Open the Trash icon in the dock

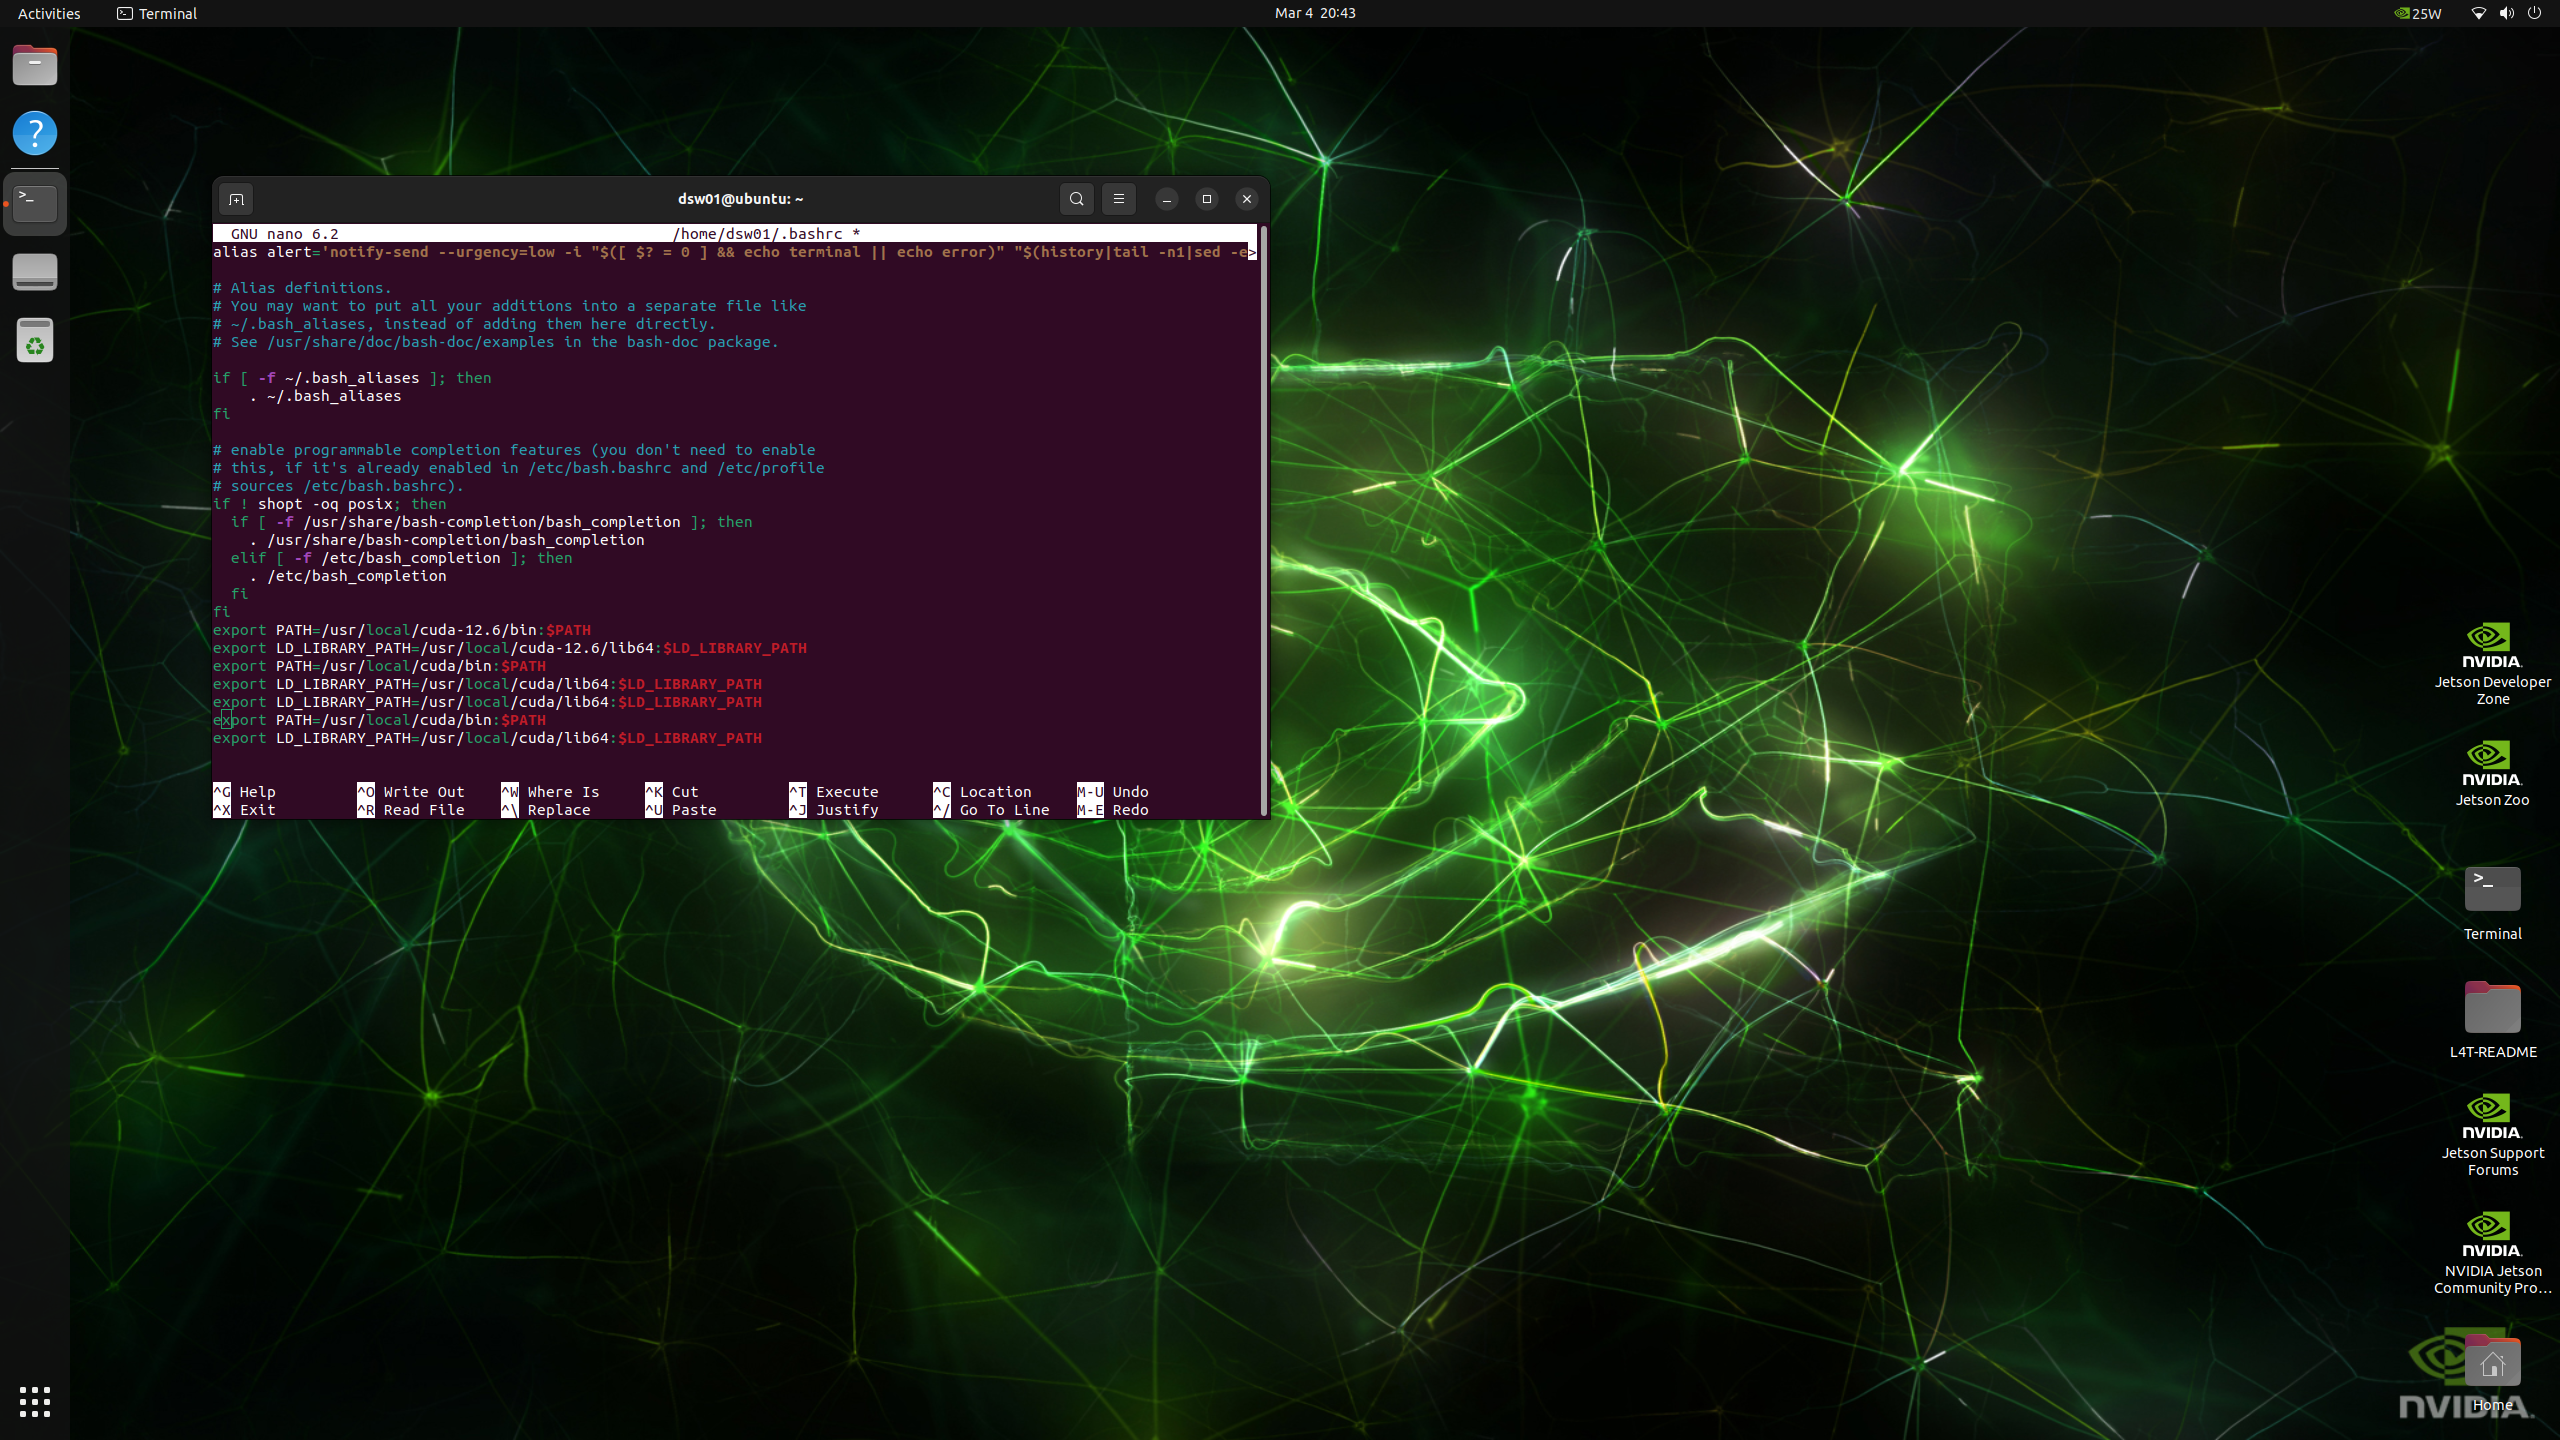coord(35,341)
